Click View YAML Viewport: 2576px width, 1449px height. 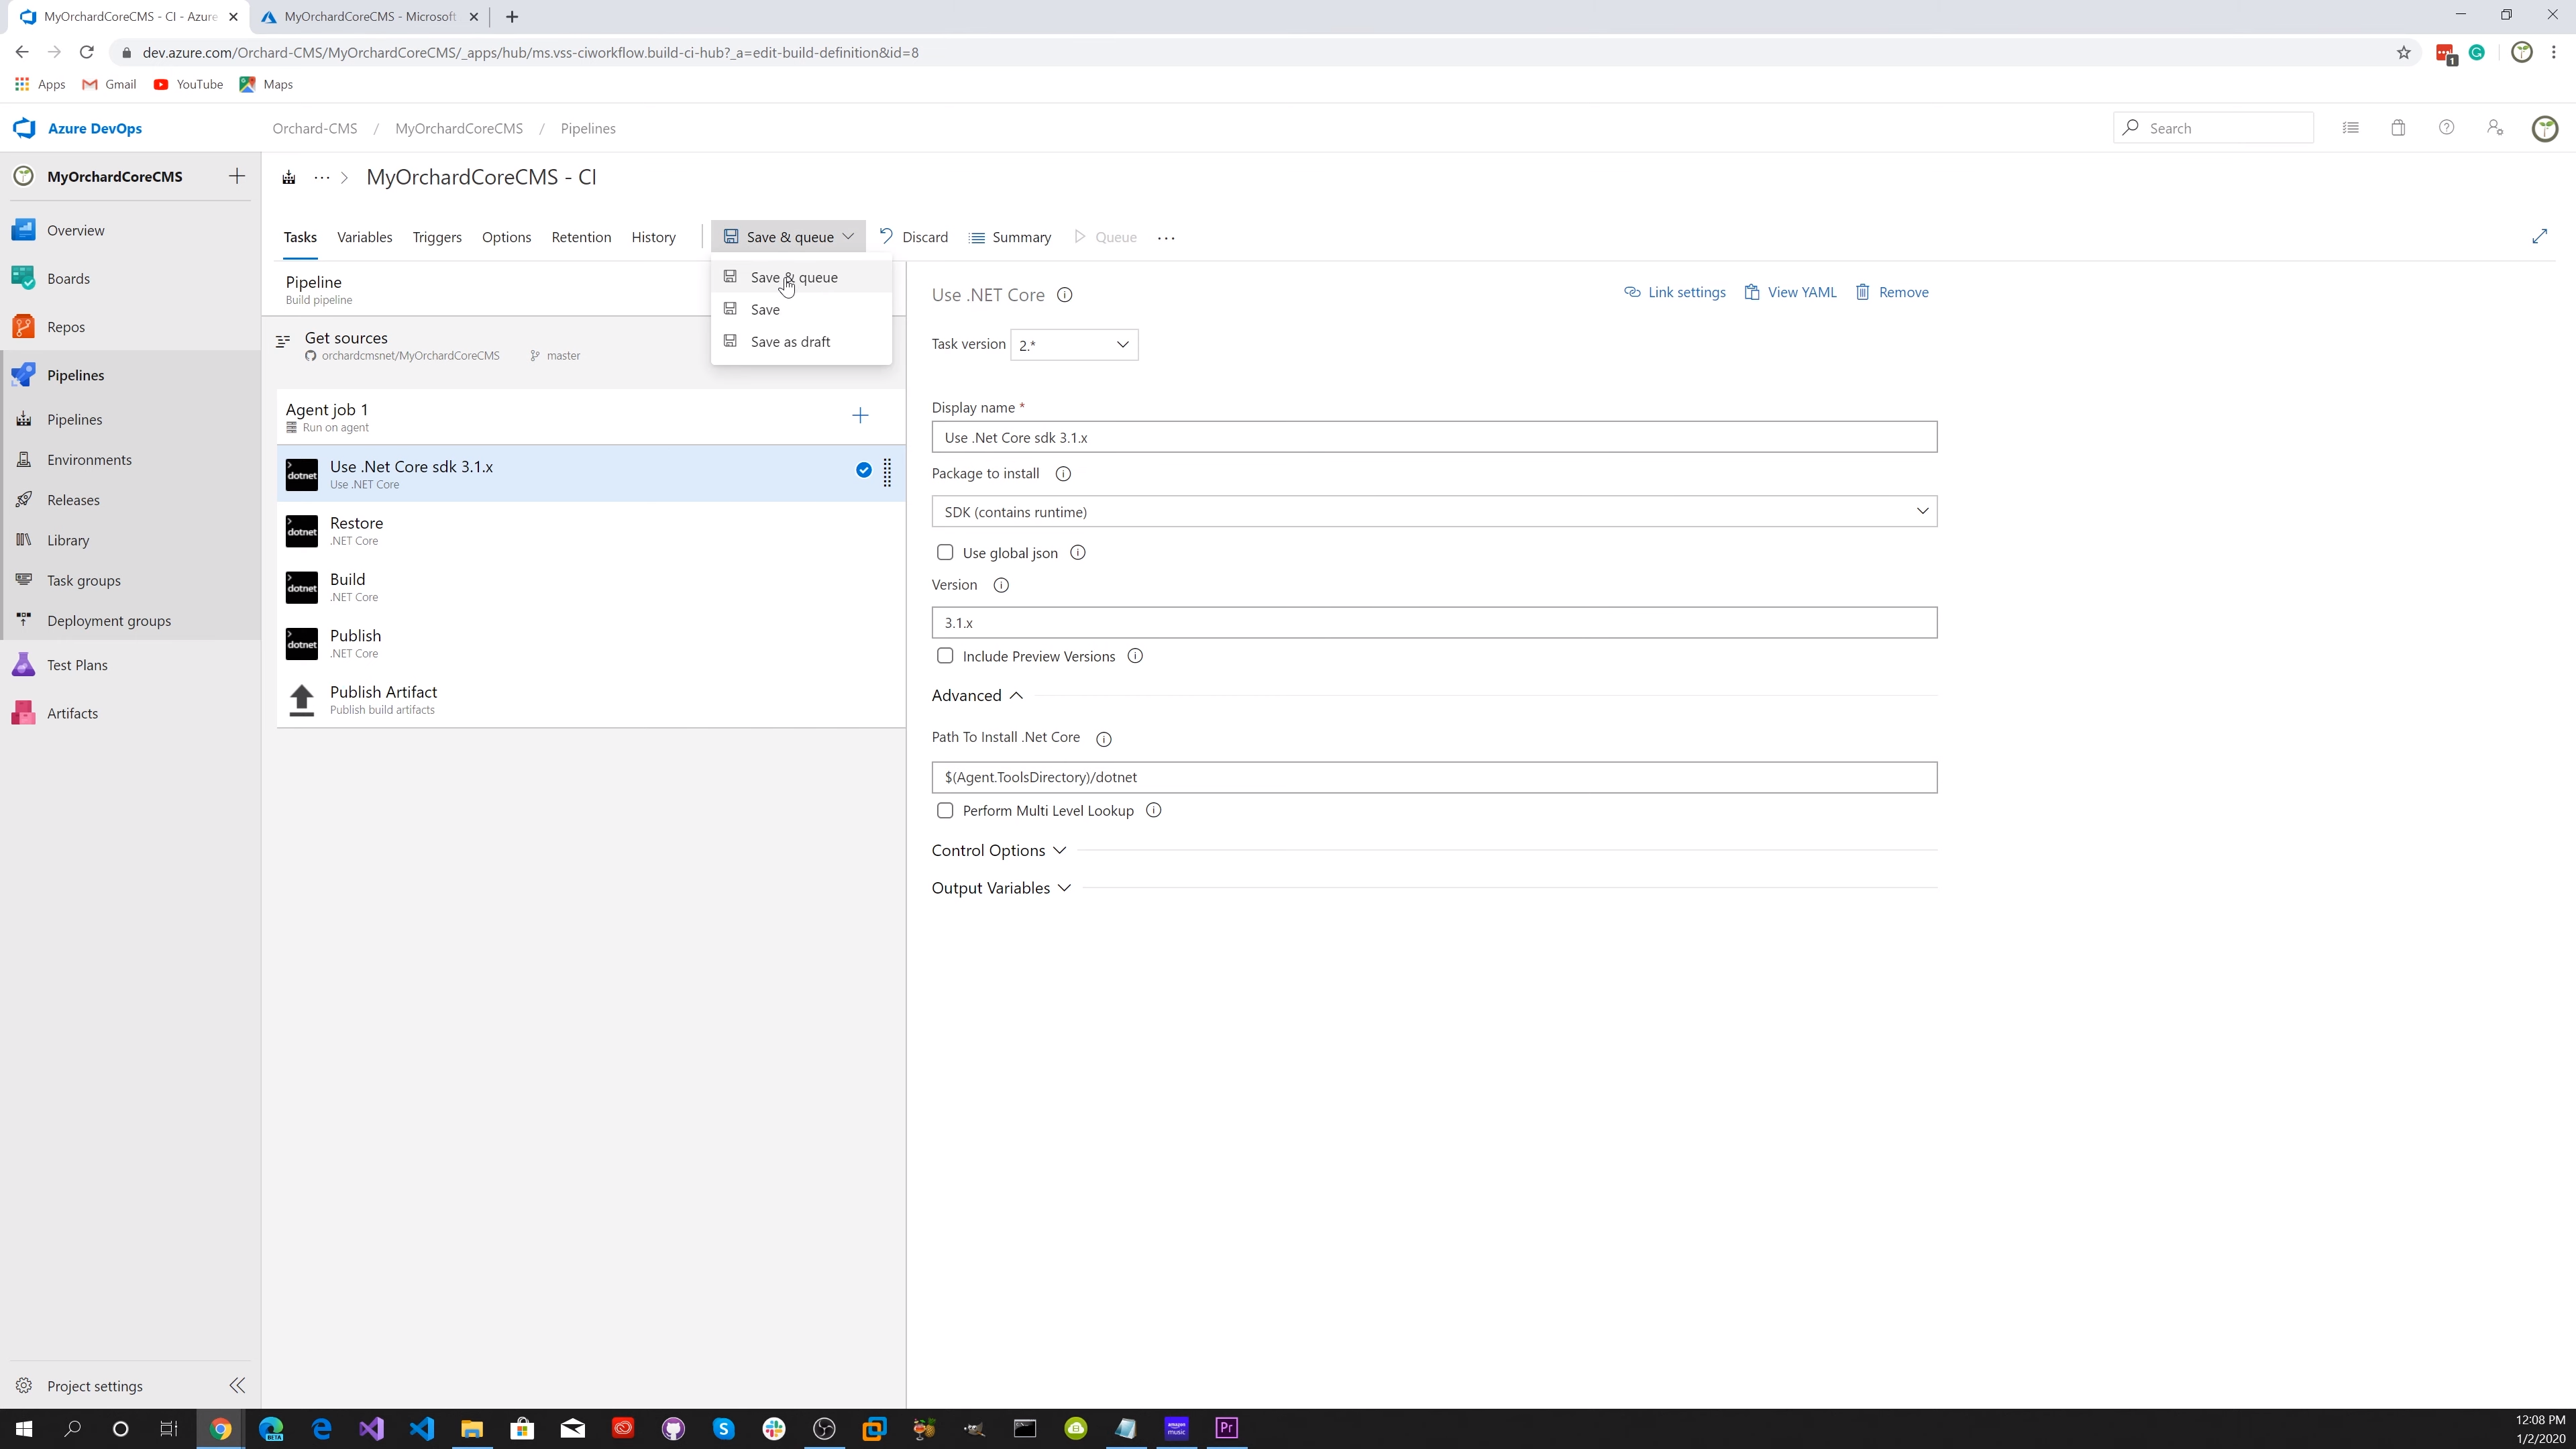pos(1790,292)
